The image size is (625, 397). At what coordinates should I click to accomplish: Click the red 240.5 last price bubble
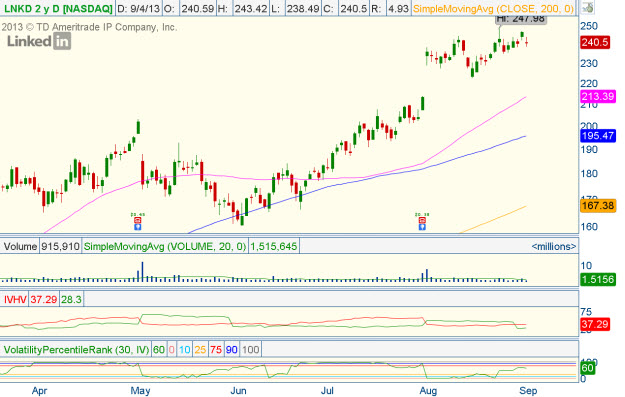[595, 42]
